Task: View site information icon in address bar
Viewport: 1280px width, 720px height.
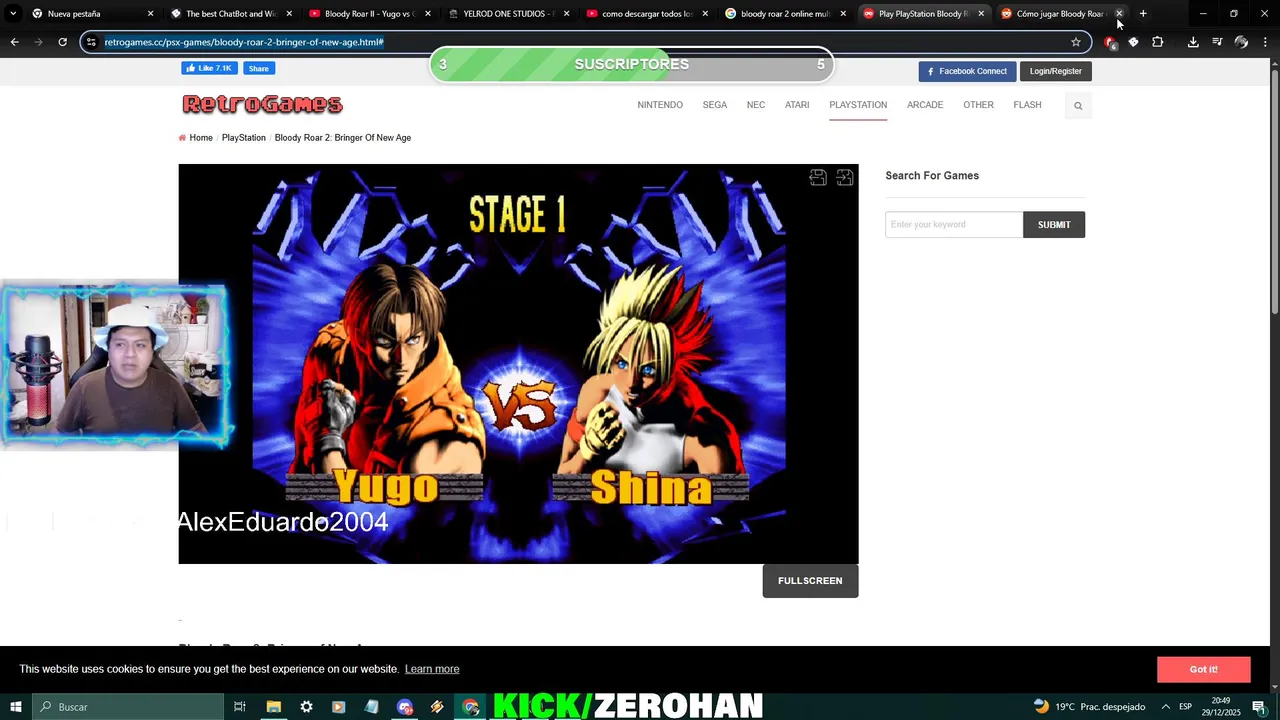Action: click(91, 42)
